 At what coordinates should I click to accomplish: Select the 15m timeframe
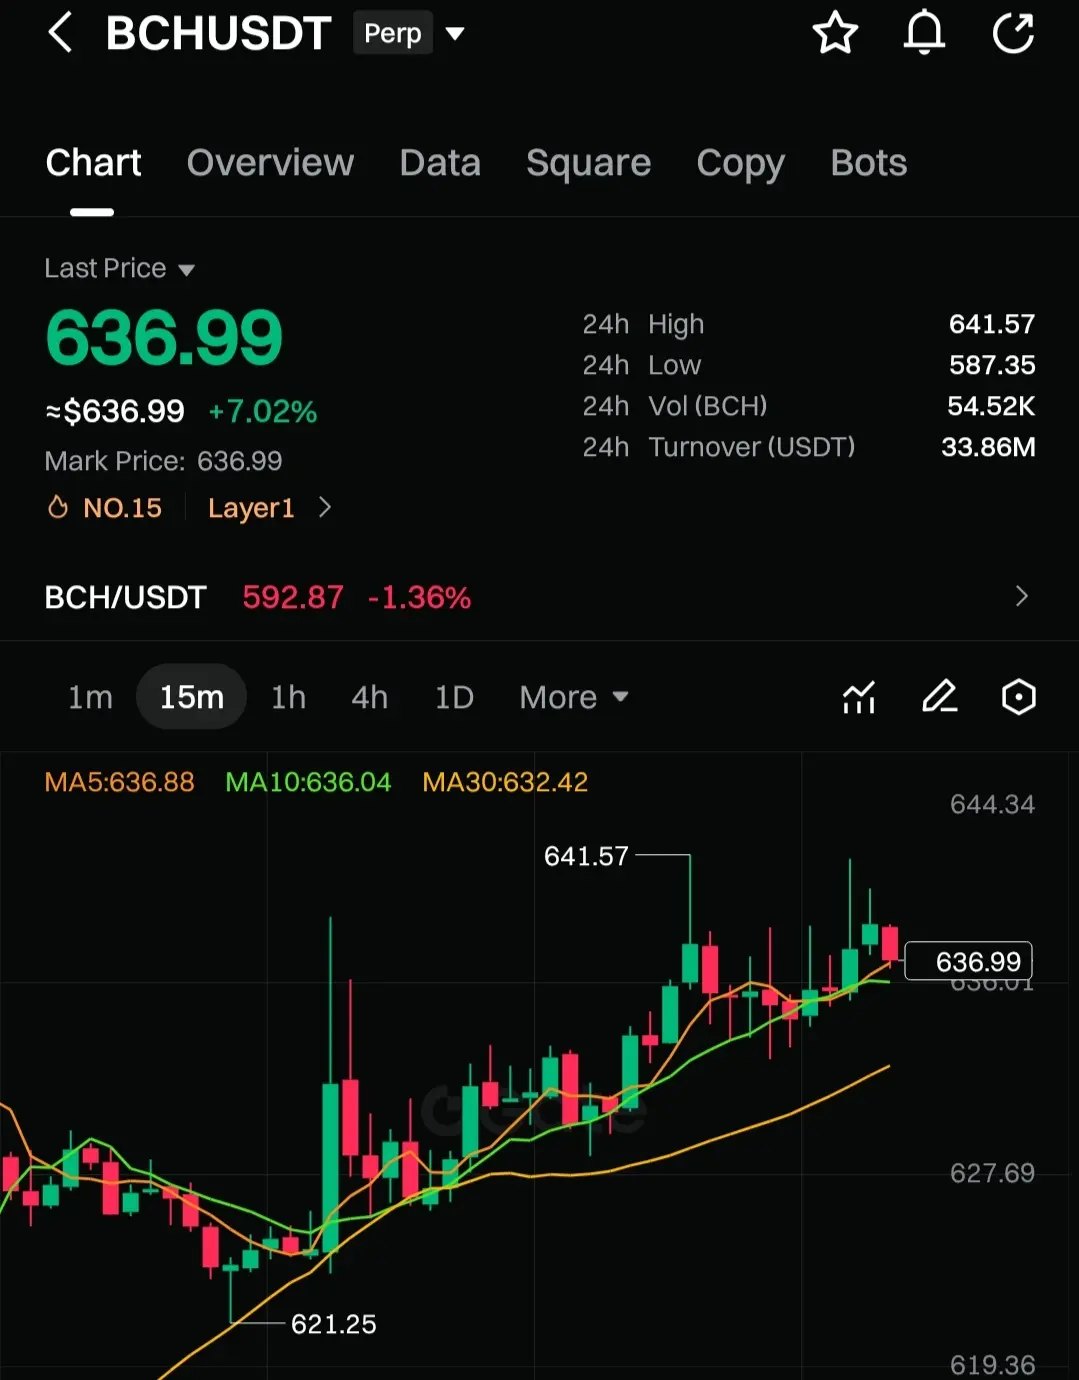[191, 697]
